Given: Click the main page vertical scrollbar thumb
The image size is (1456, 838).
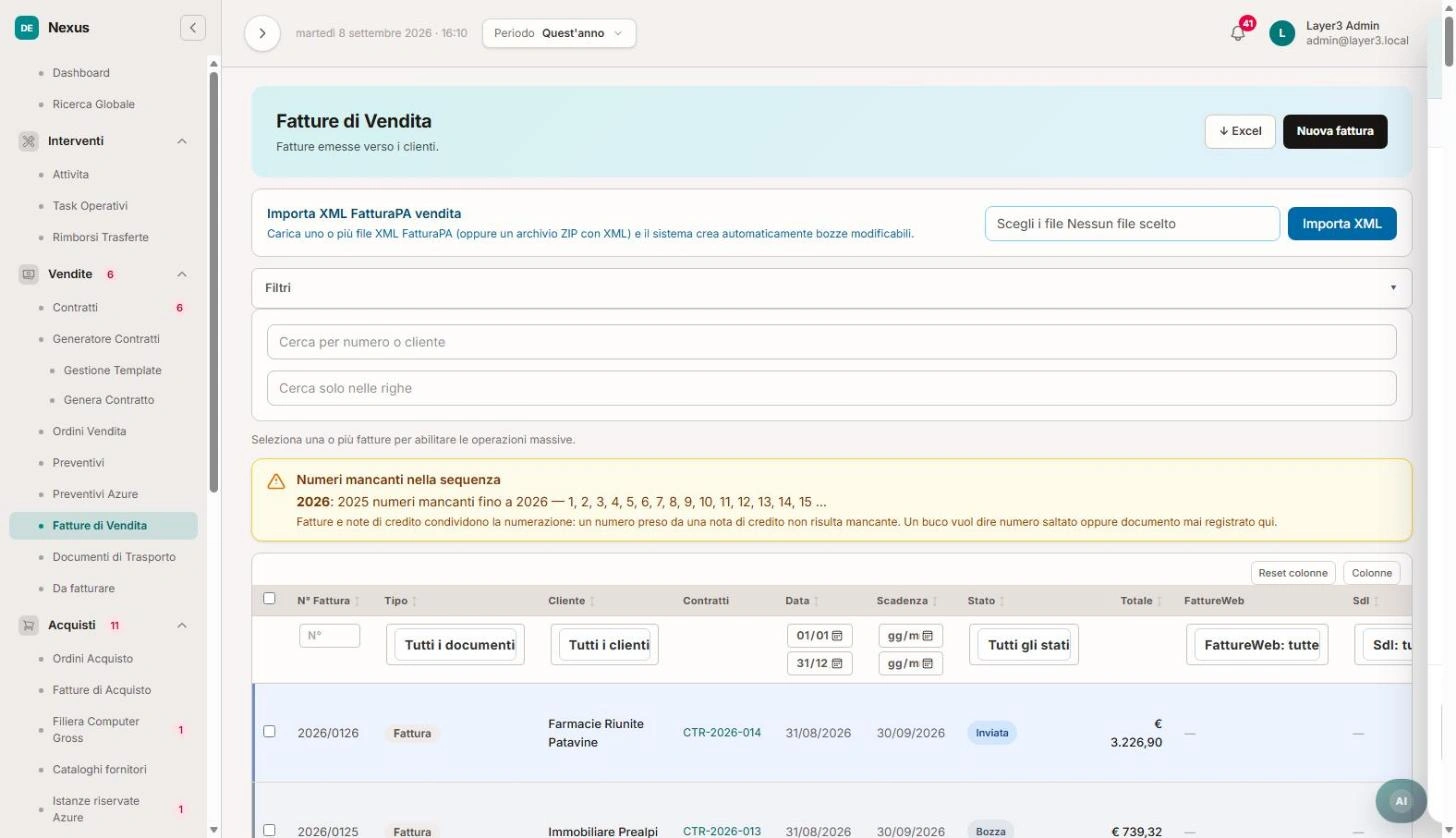Looking at the screenshot, I should (x=1449, y=40).
